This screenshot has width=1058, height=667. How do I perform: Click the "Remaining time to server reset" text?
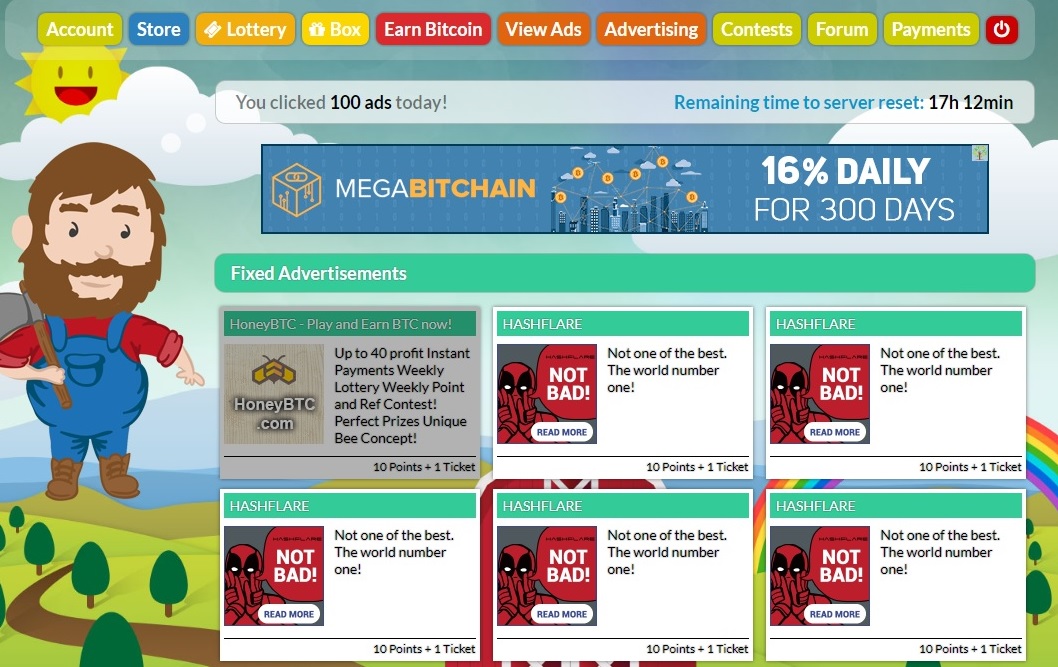799,103
